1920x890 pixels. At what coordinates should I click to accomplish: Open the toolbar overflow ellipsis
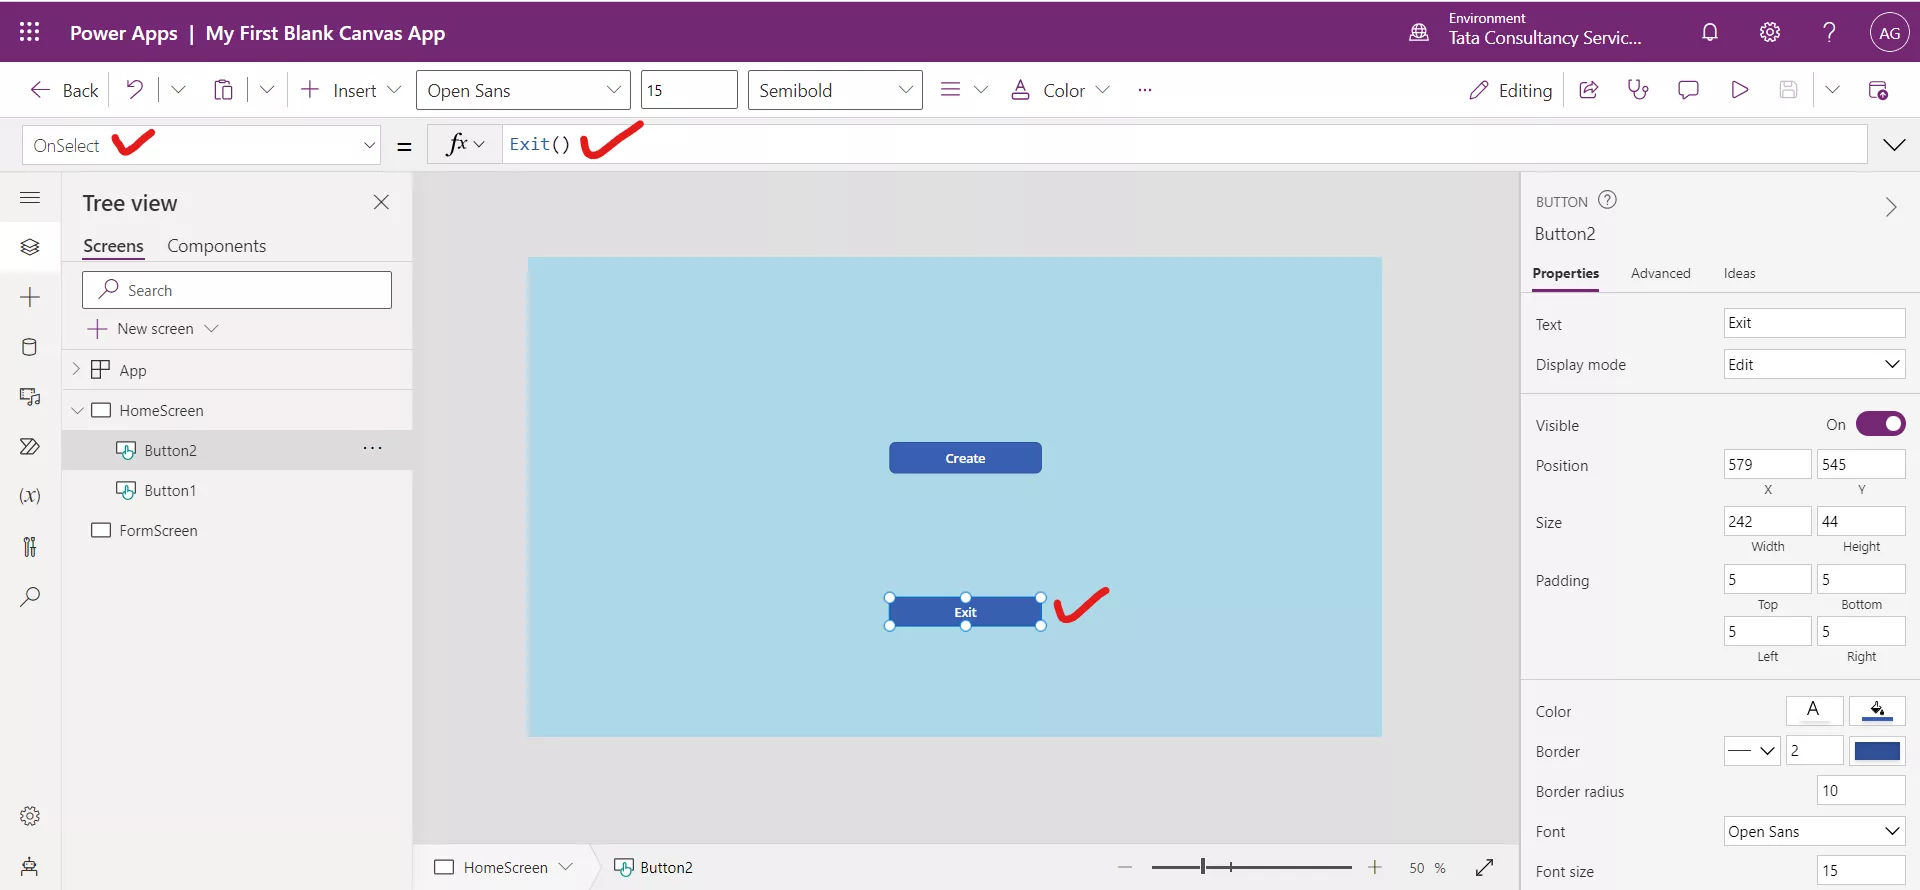[1145, 90]
